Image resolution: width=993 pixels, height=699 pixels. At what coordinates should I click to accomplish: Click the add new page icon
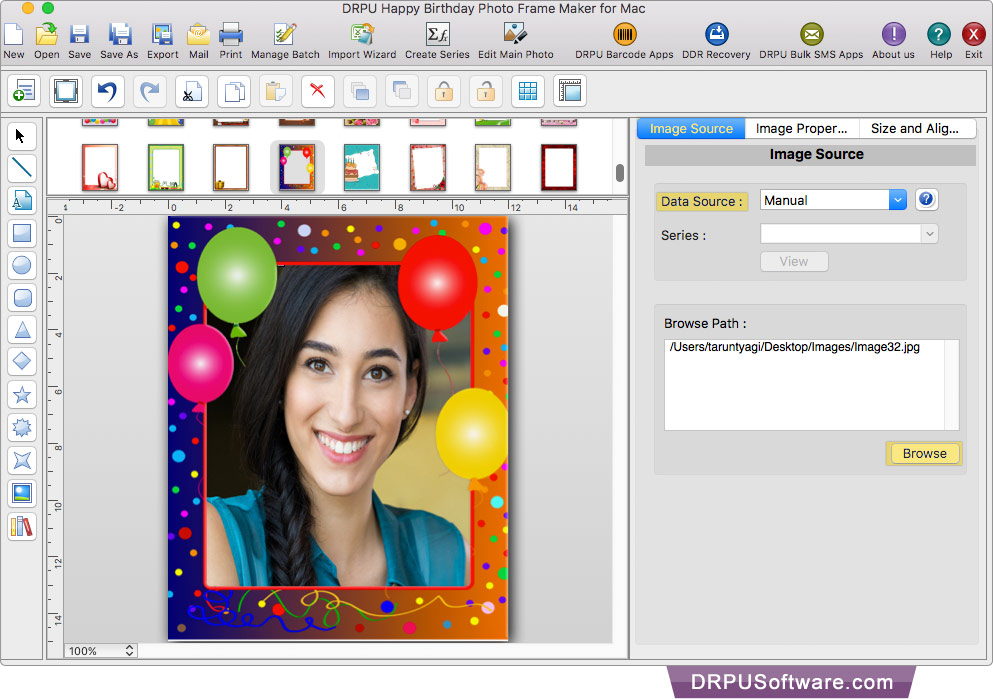click(x=24, y=91)
